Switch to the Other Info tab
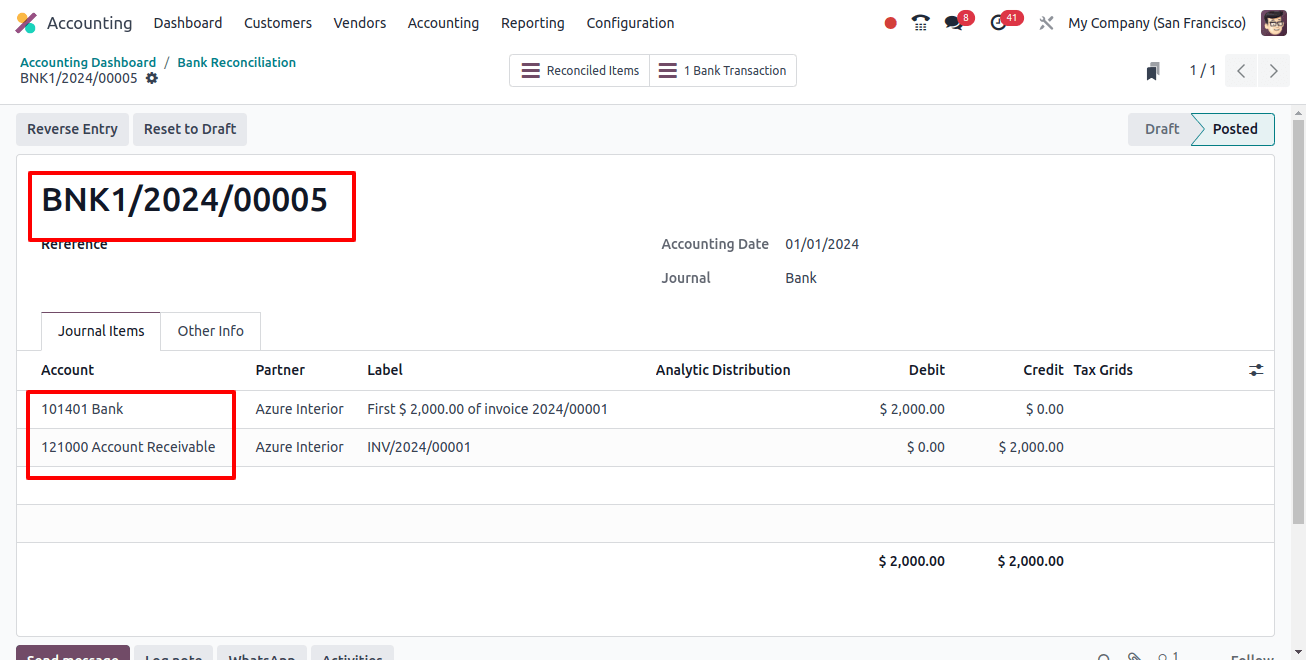This screenshot has width=1306, height=660. coord(211,331)
